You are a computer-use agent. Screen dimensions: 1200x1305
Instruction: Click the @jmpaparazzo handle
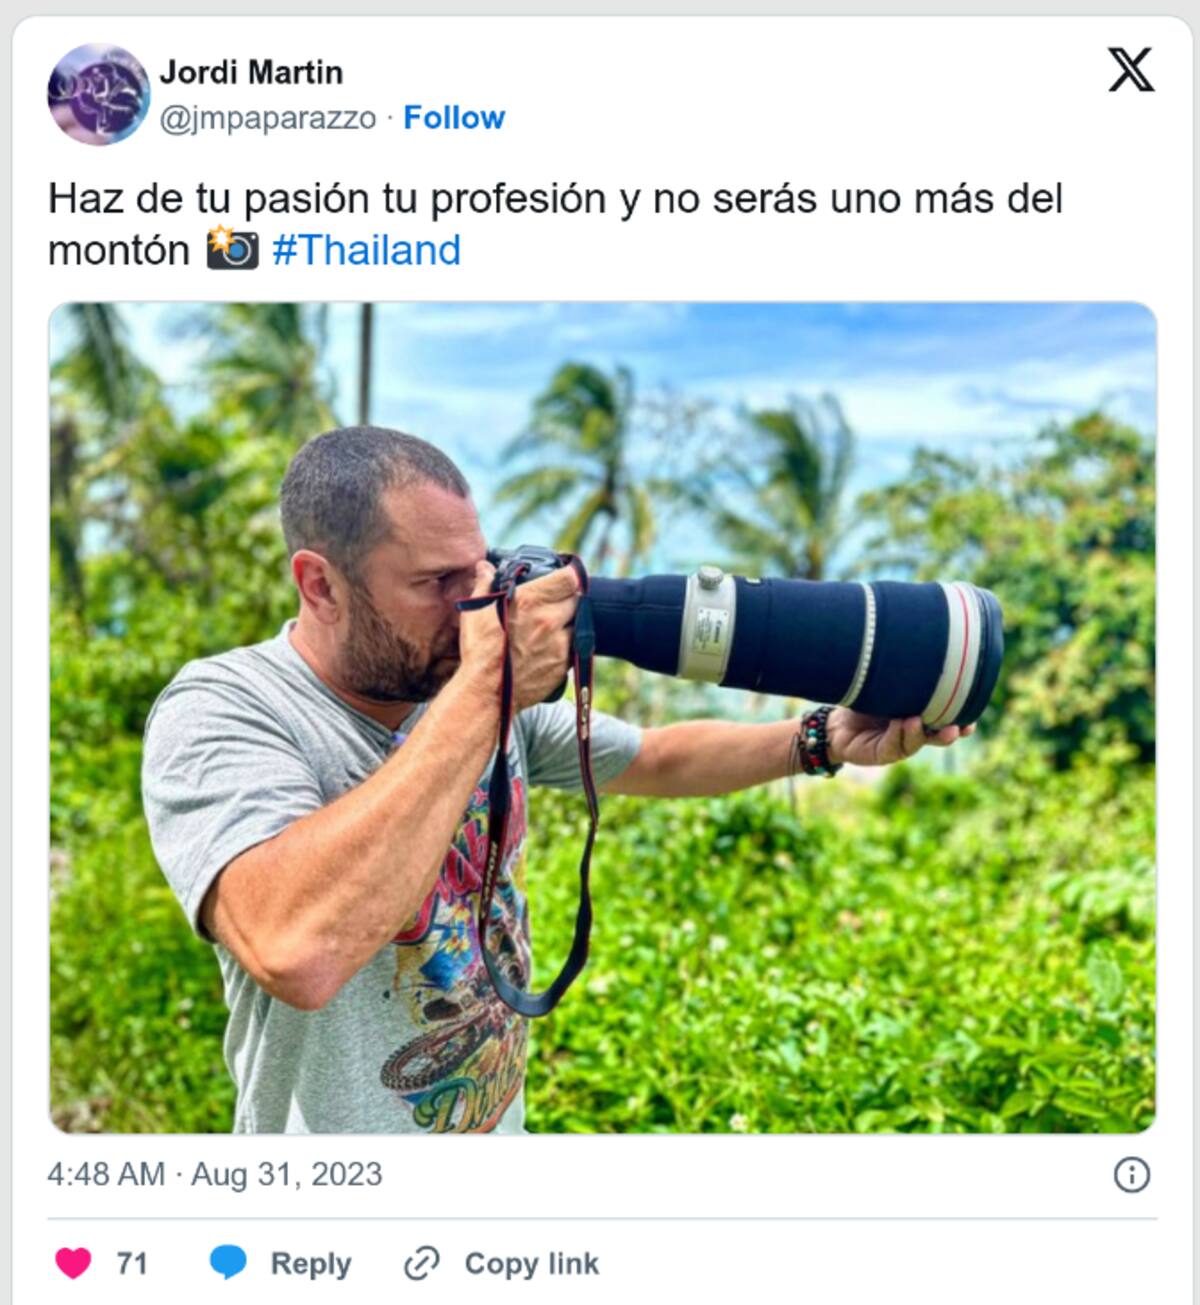coord(268,118)
